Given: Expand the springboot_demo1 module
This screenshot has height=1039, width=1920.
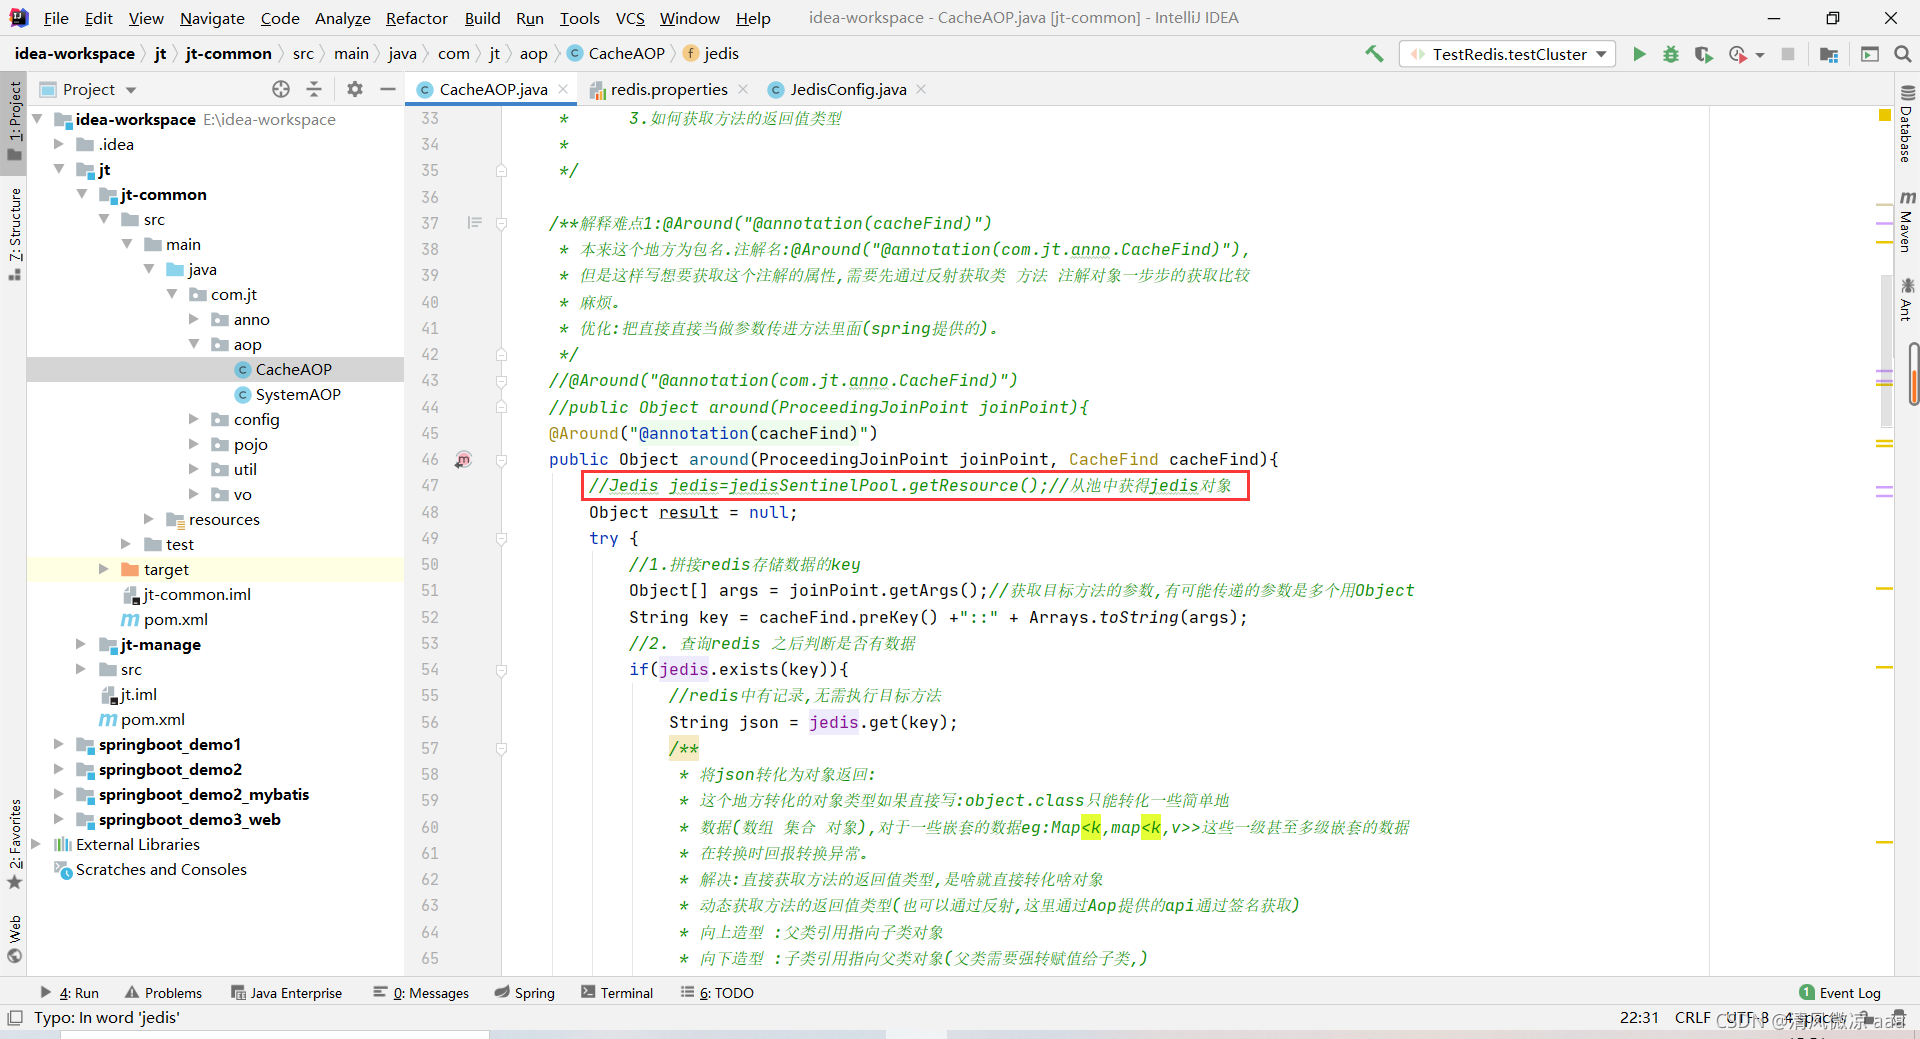Looking at the screenshot, I should (x=59, y=744).
